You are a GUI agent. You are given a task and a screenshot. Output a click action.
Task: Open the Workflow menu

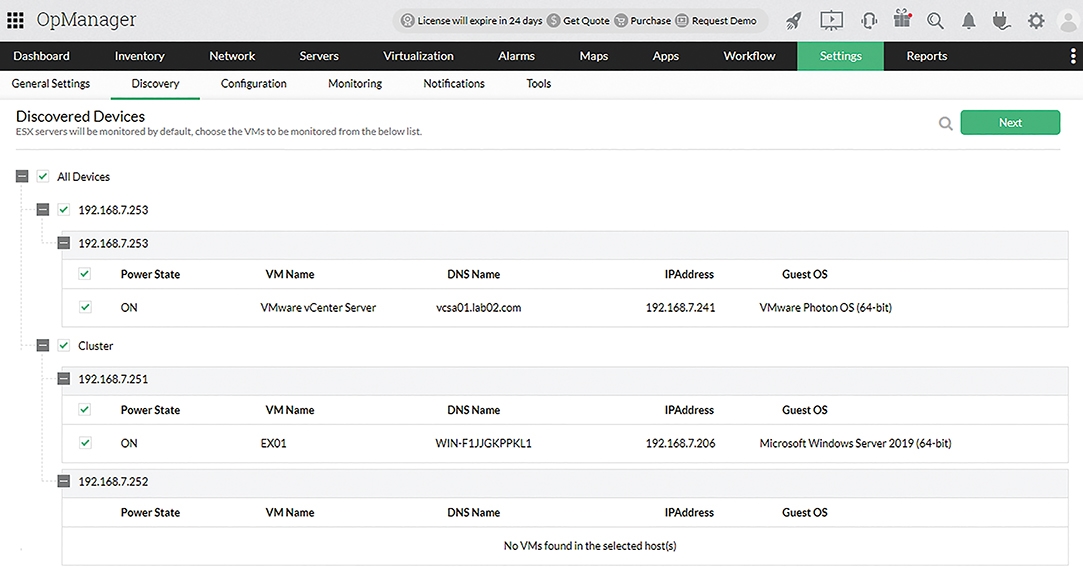[x=749, y=56]
